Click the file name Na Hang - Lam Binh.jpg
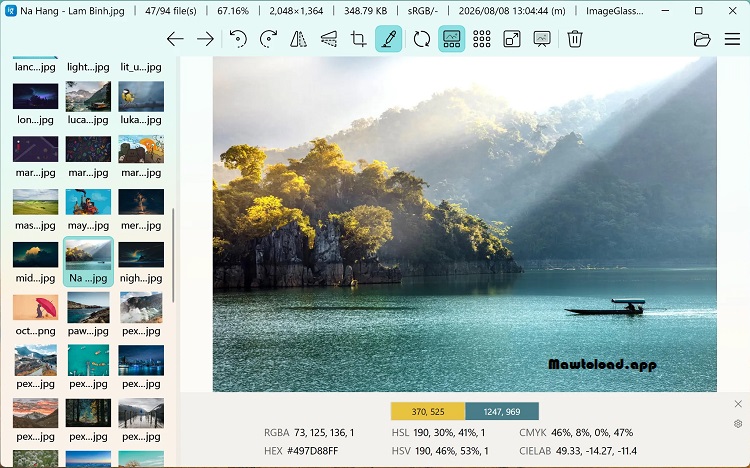 tap(72, 11)
